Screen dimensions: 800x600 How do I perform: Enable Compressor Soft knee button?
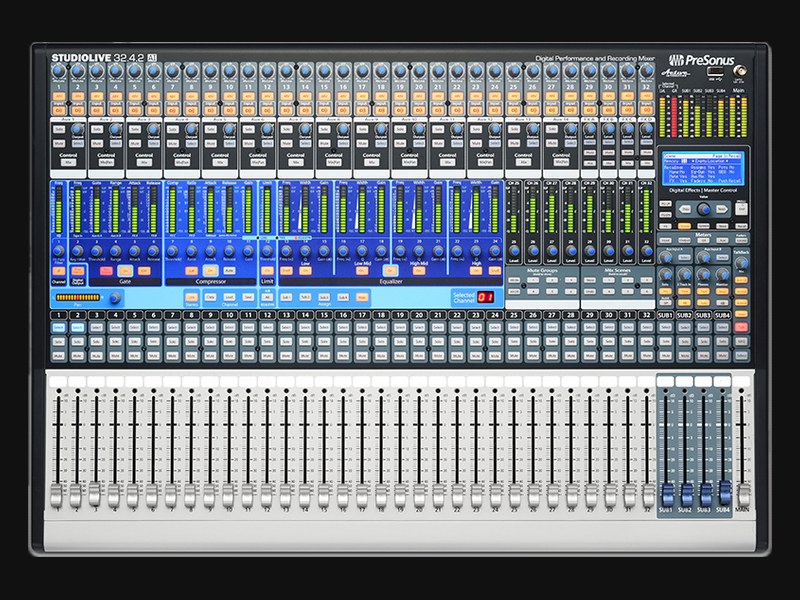point(191,271)
